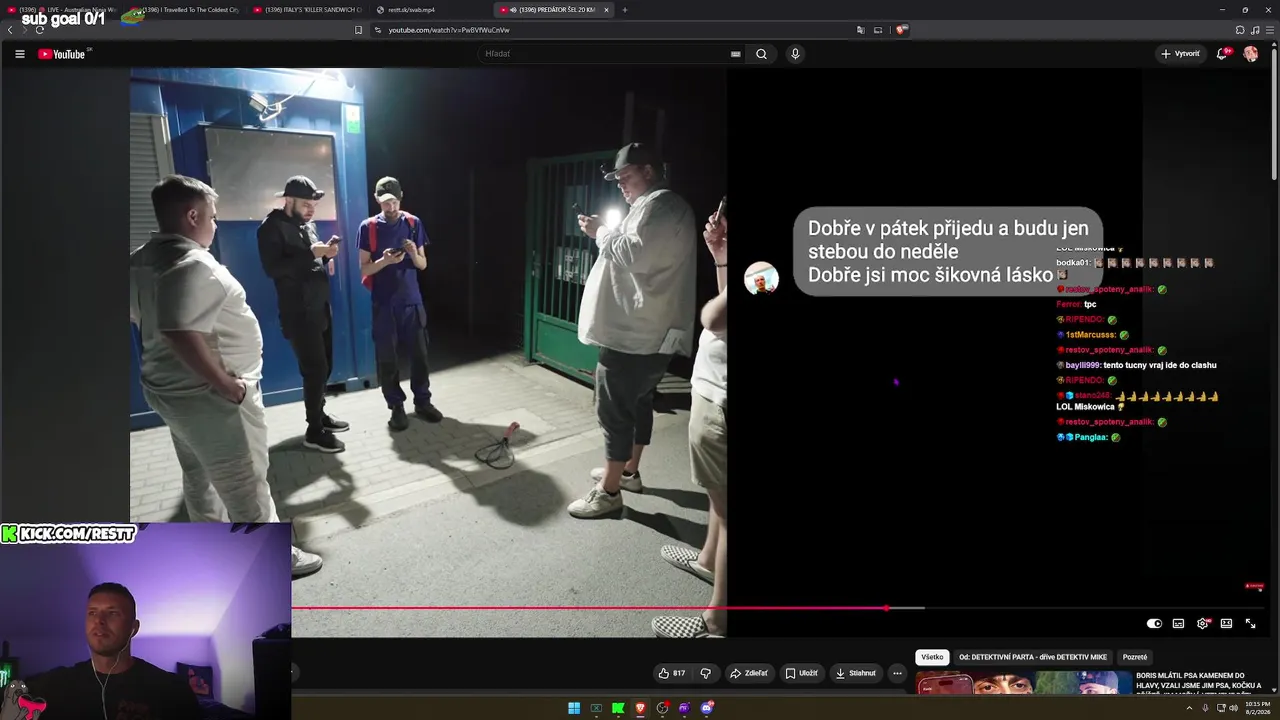Open YouTube notifications bell
Image resolution: width=1280 pixels, height=720 pixels.
[x=1222, y=54]
